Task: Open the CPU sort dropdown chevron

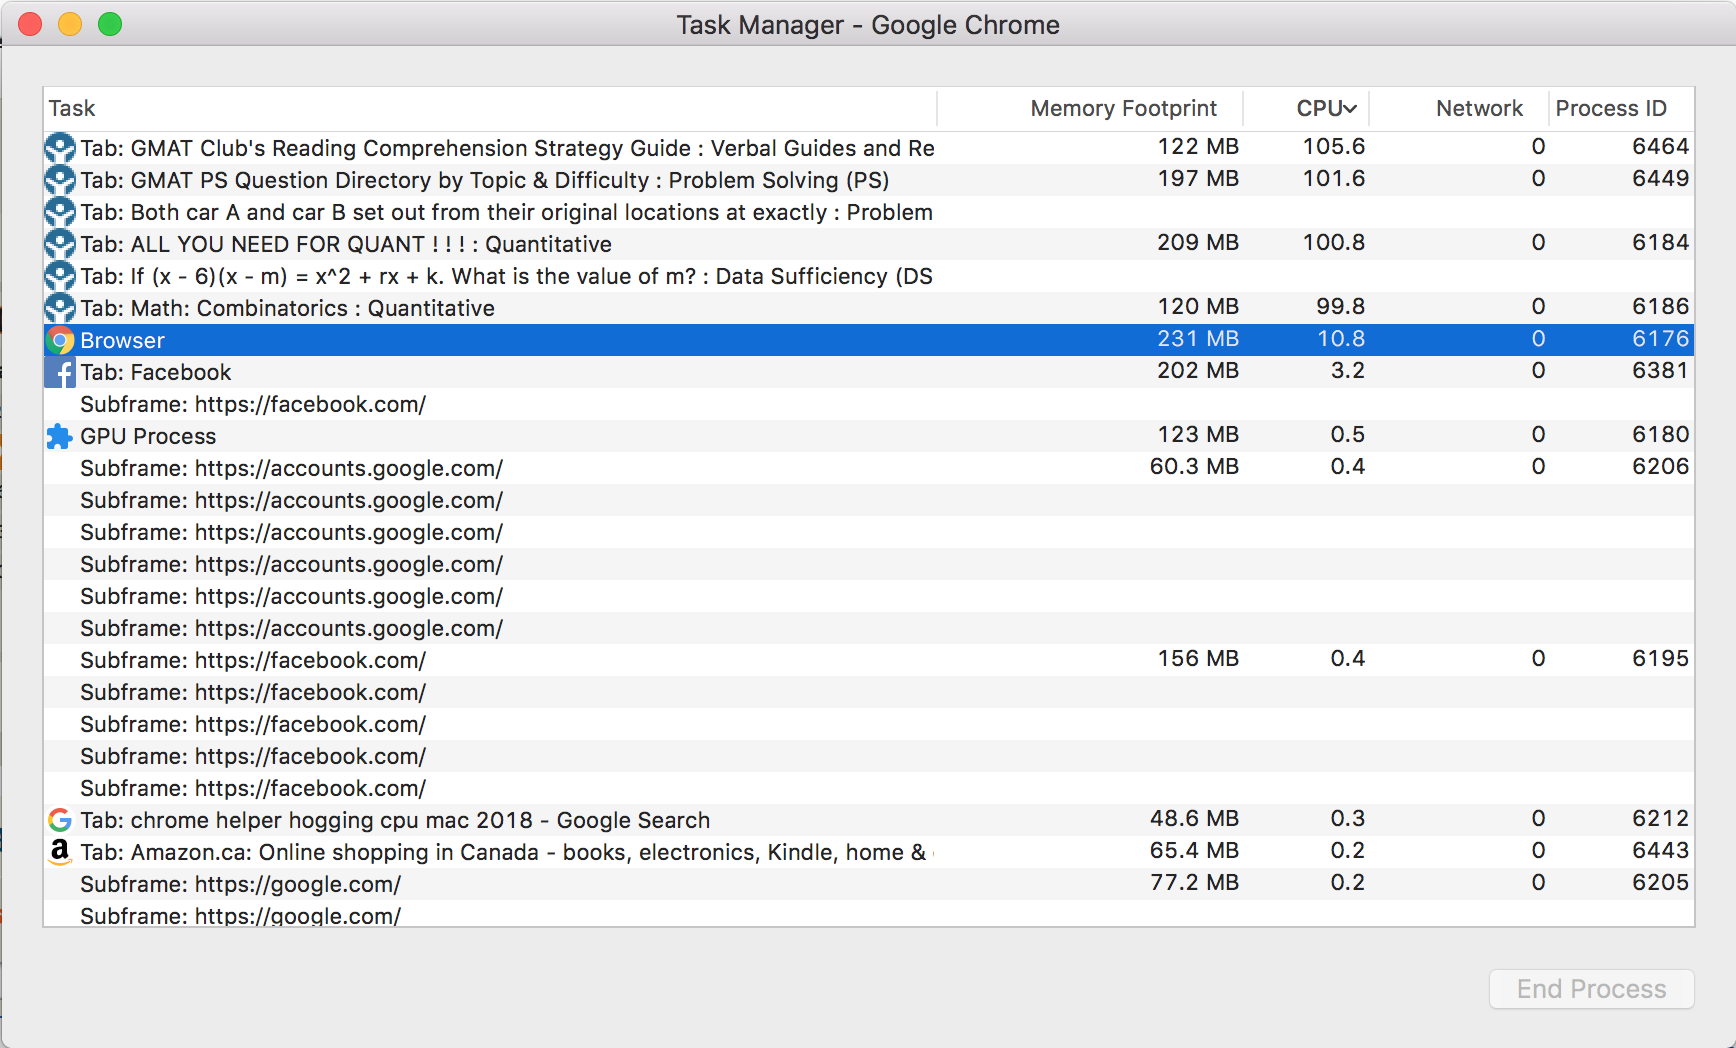Action: coord(1352,108)
